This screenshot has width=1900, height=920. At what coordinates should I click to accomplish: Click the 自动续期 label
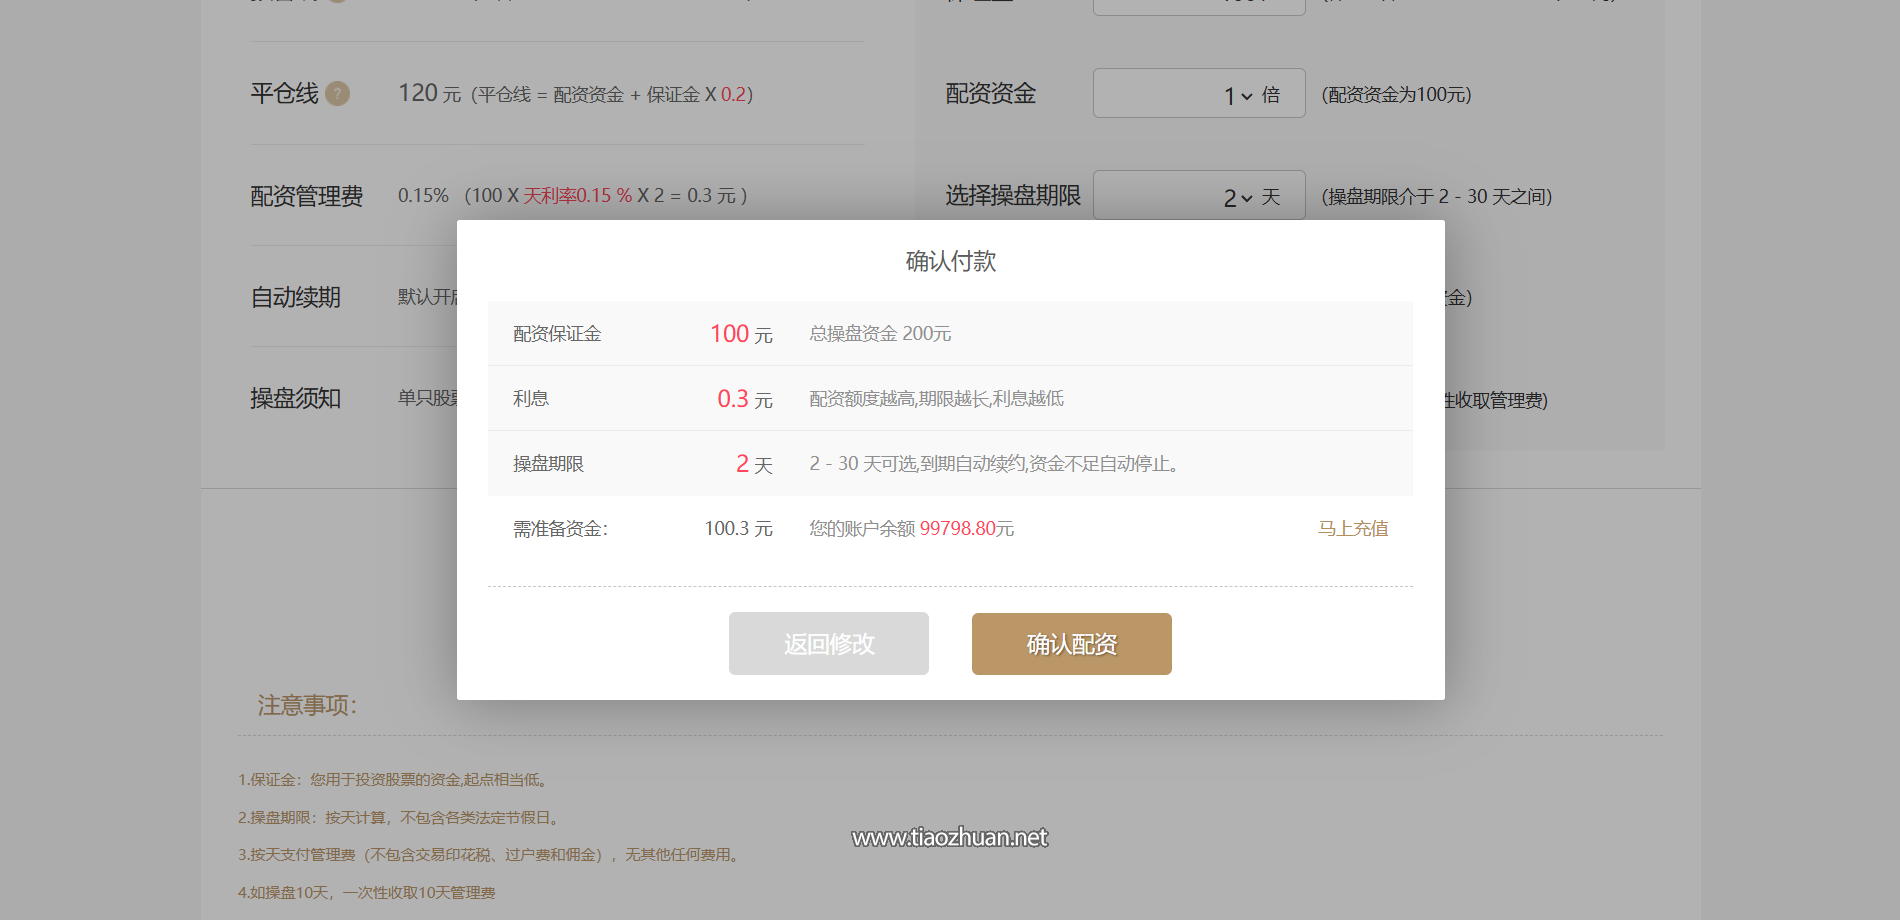(296, 297)
